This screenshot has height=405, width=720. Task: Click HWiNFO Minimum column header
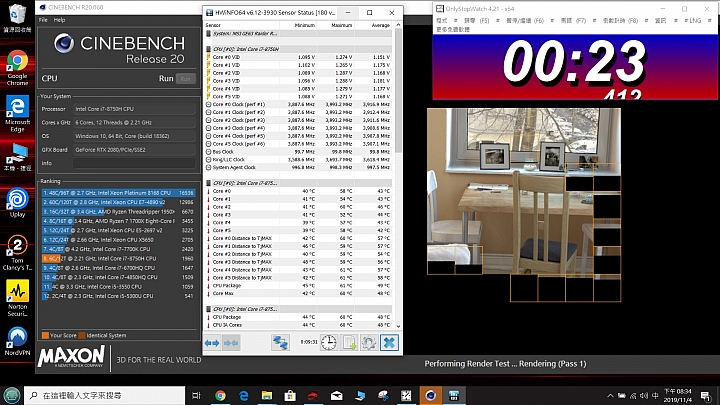point(304,25)
